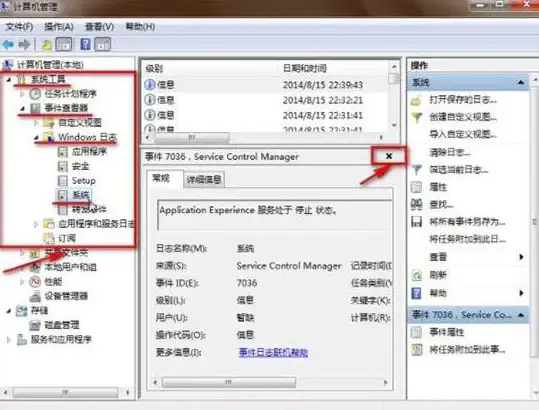Click the Forward arrow toolbar icon
This screenshot has width=539, height=410.
point(24,44)
